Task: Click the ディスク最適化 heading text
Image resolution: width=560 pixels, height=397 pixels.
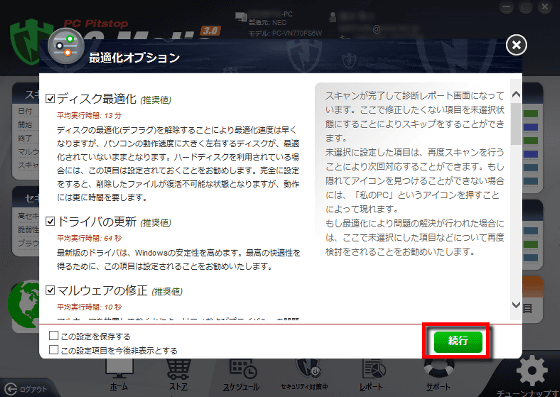Action: coord(96,99)
